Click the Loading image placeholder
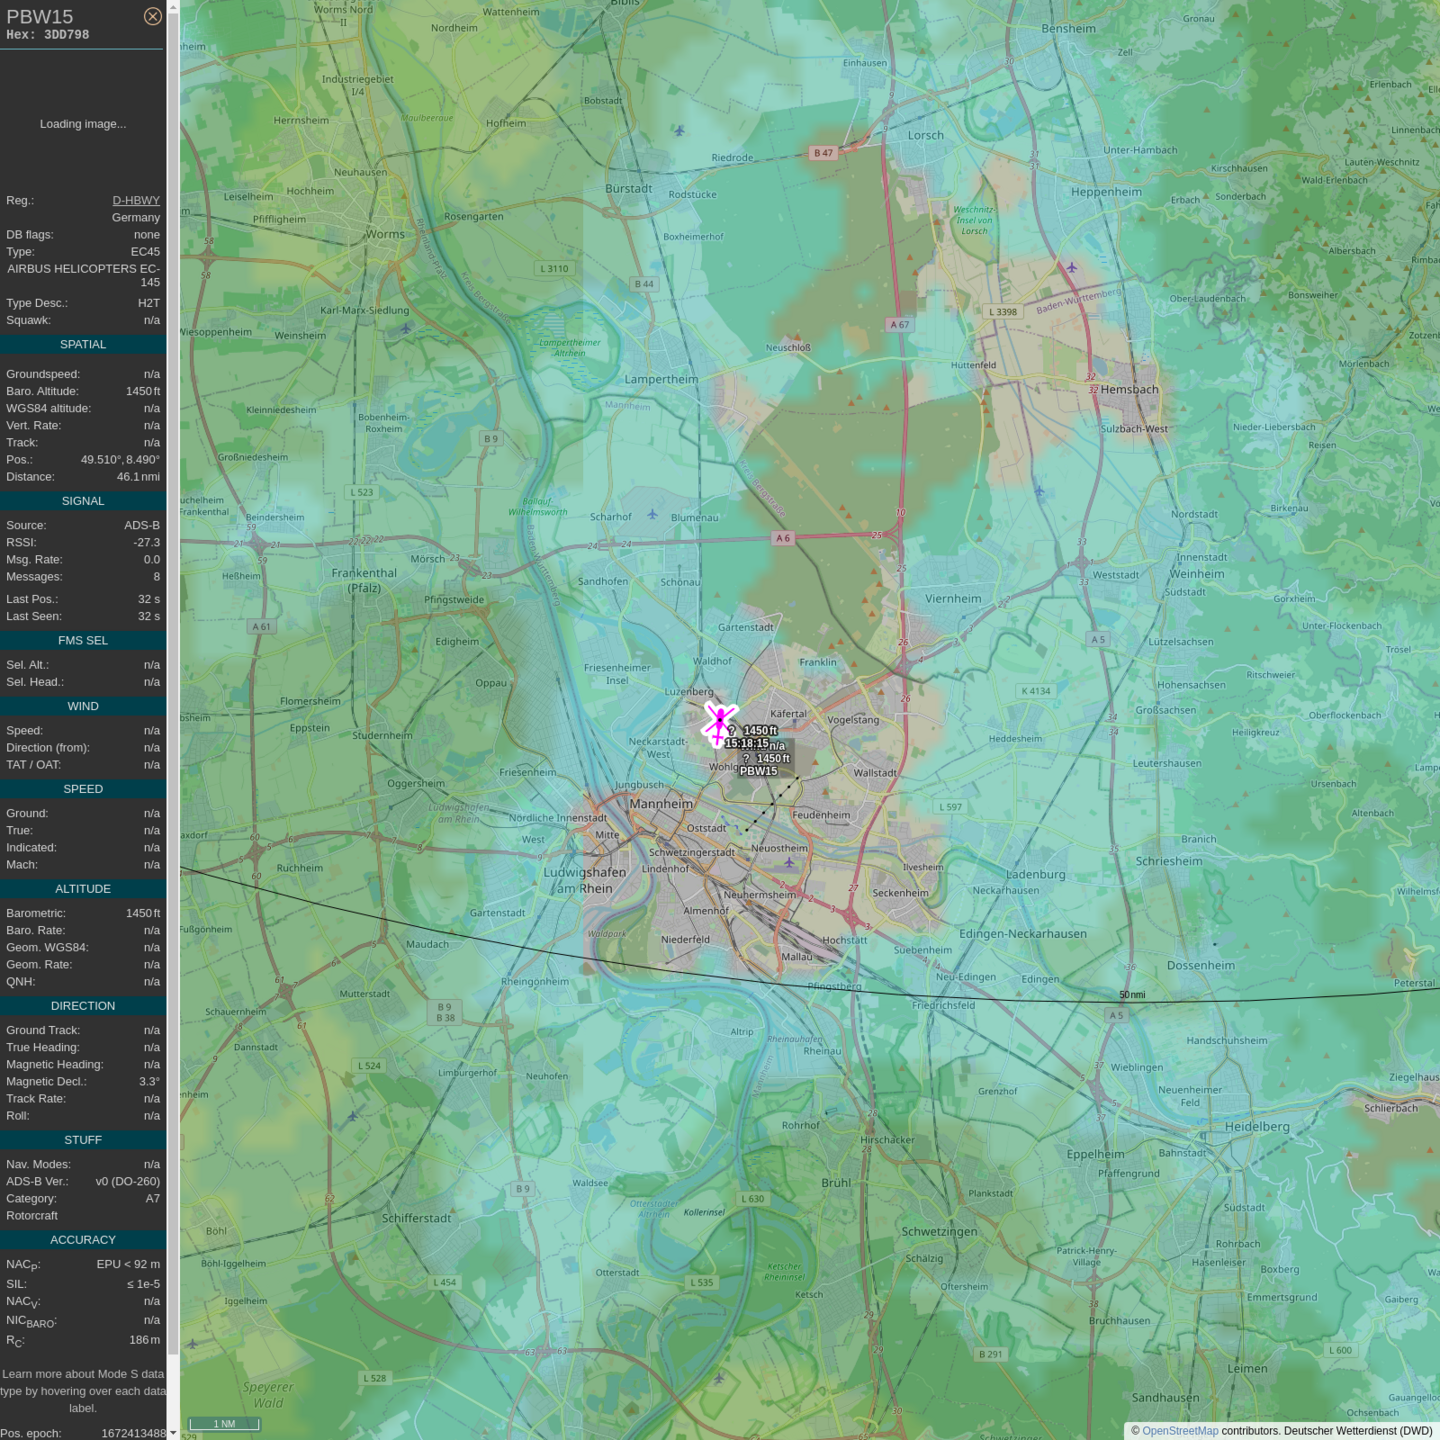1440x1440 pixels. point(83,124)
